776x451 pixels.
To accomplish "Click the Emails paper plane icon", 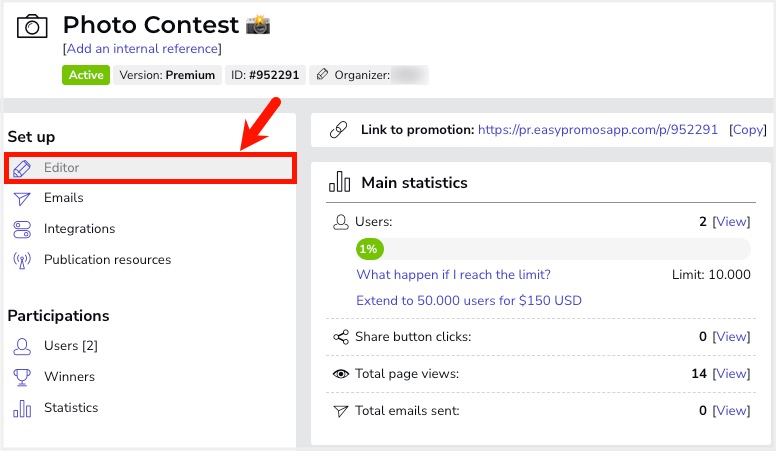I will point(22,199).
